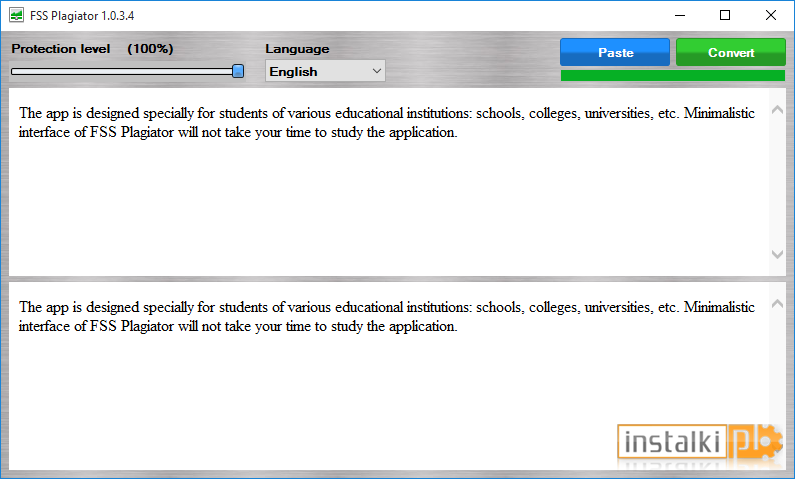795x479 pixels.
Task: Click the green Convert button
Action: coord(731,52)
